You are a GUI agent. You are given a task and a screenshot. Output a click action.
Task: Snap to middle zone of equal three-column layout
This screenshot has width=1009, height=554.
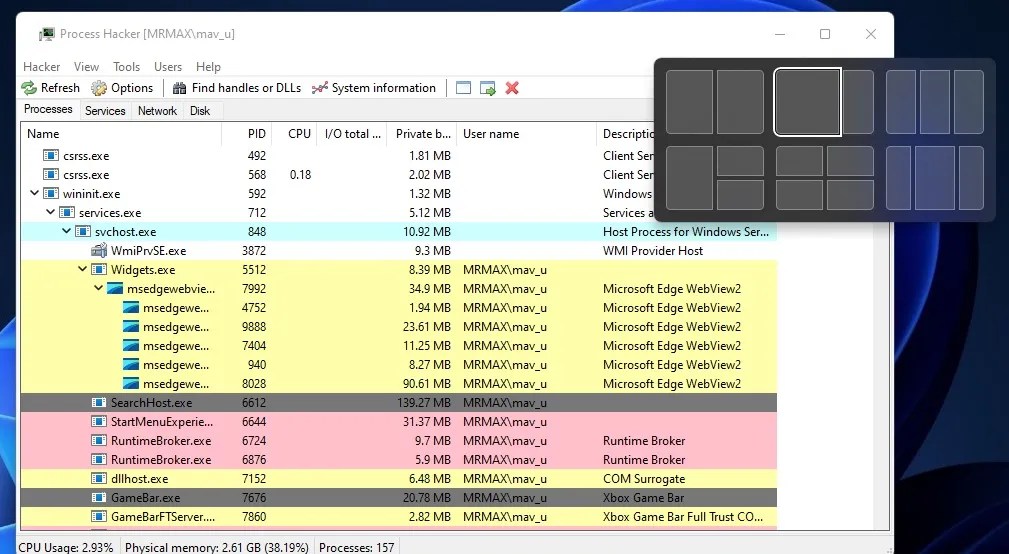point(935,102)
